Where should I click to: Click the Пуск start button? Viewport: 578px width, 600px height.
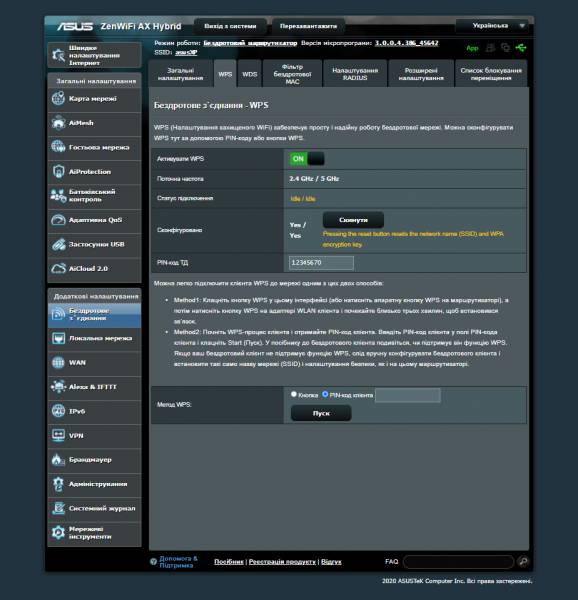321,413
